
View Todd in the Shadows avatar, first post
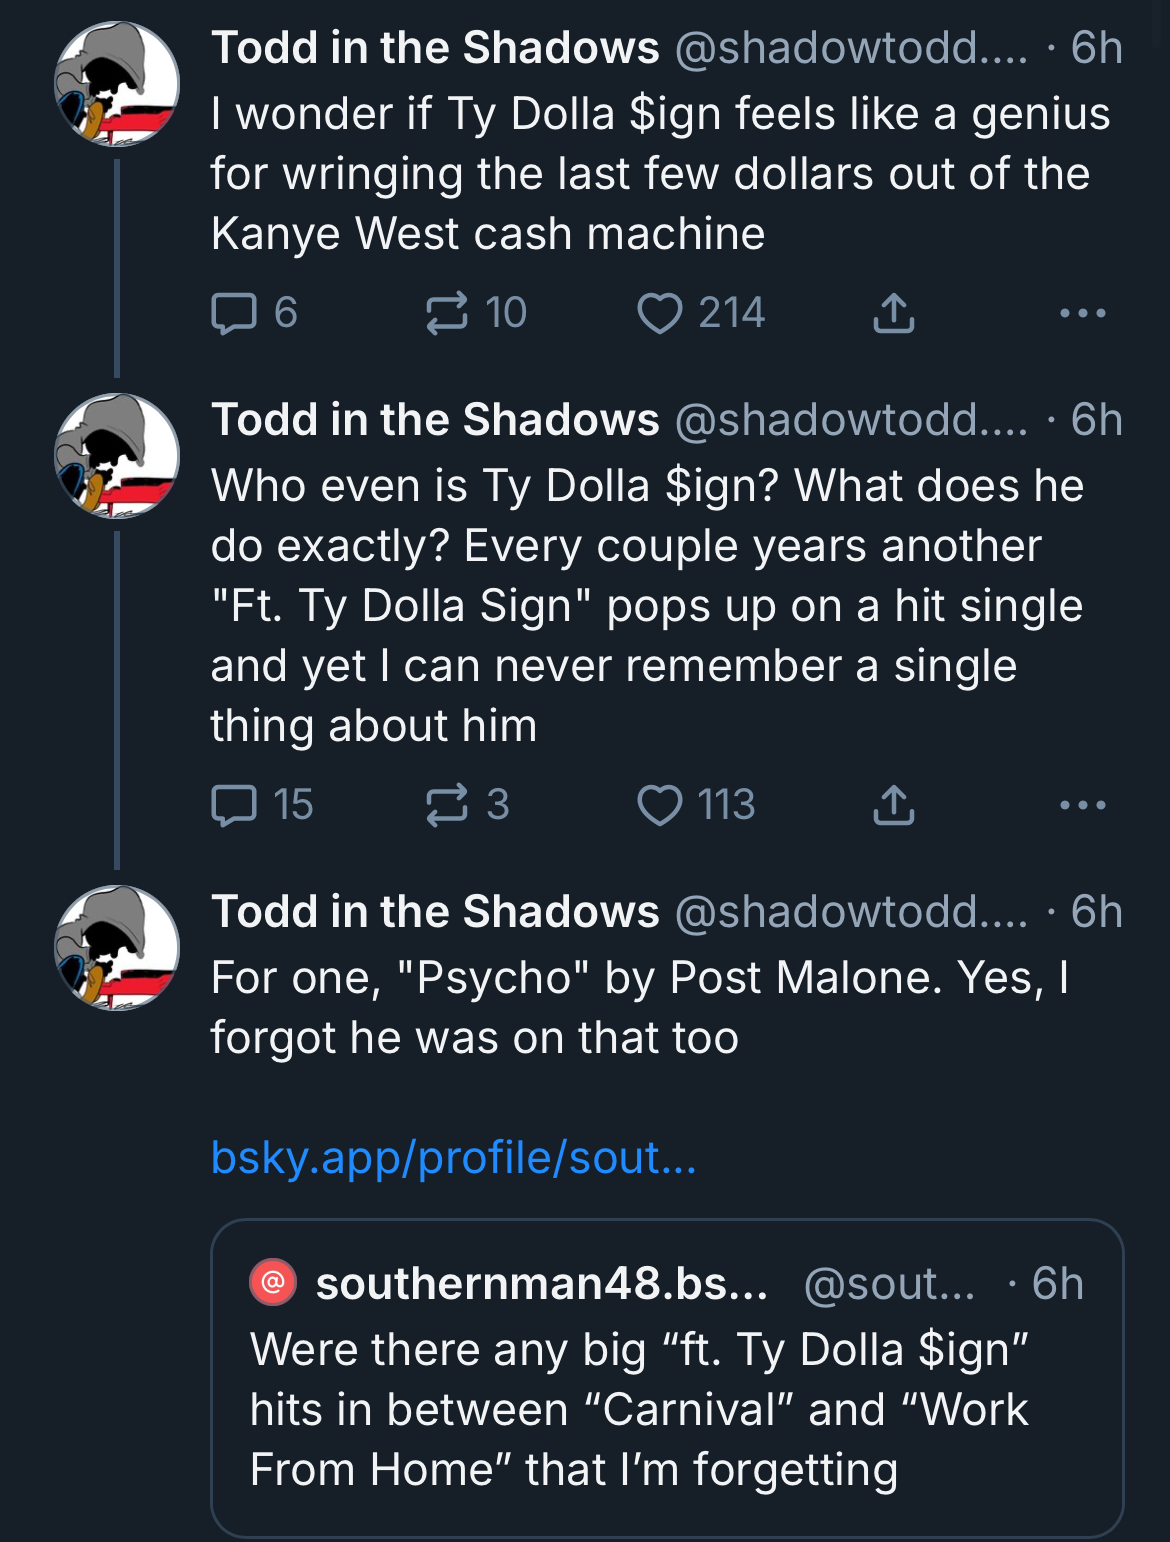[x=117, y=84]
